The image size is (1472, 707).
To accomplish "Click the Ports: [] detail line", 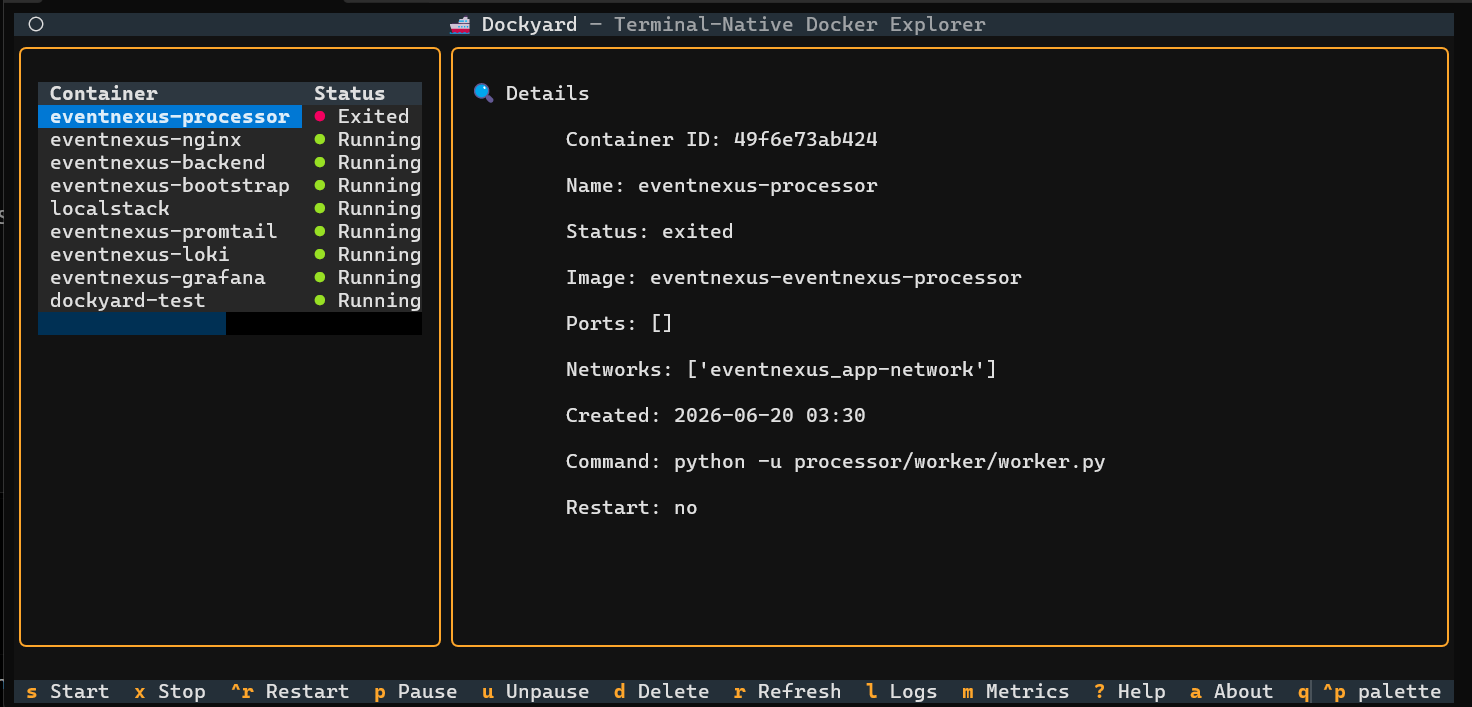I will coord(620,324).
